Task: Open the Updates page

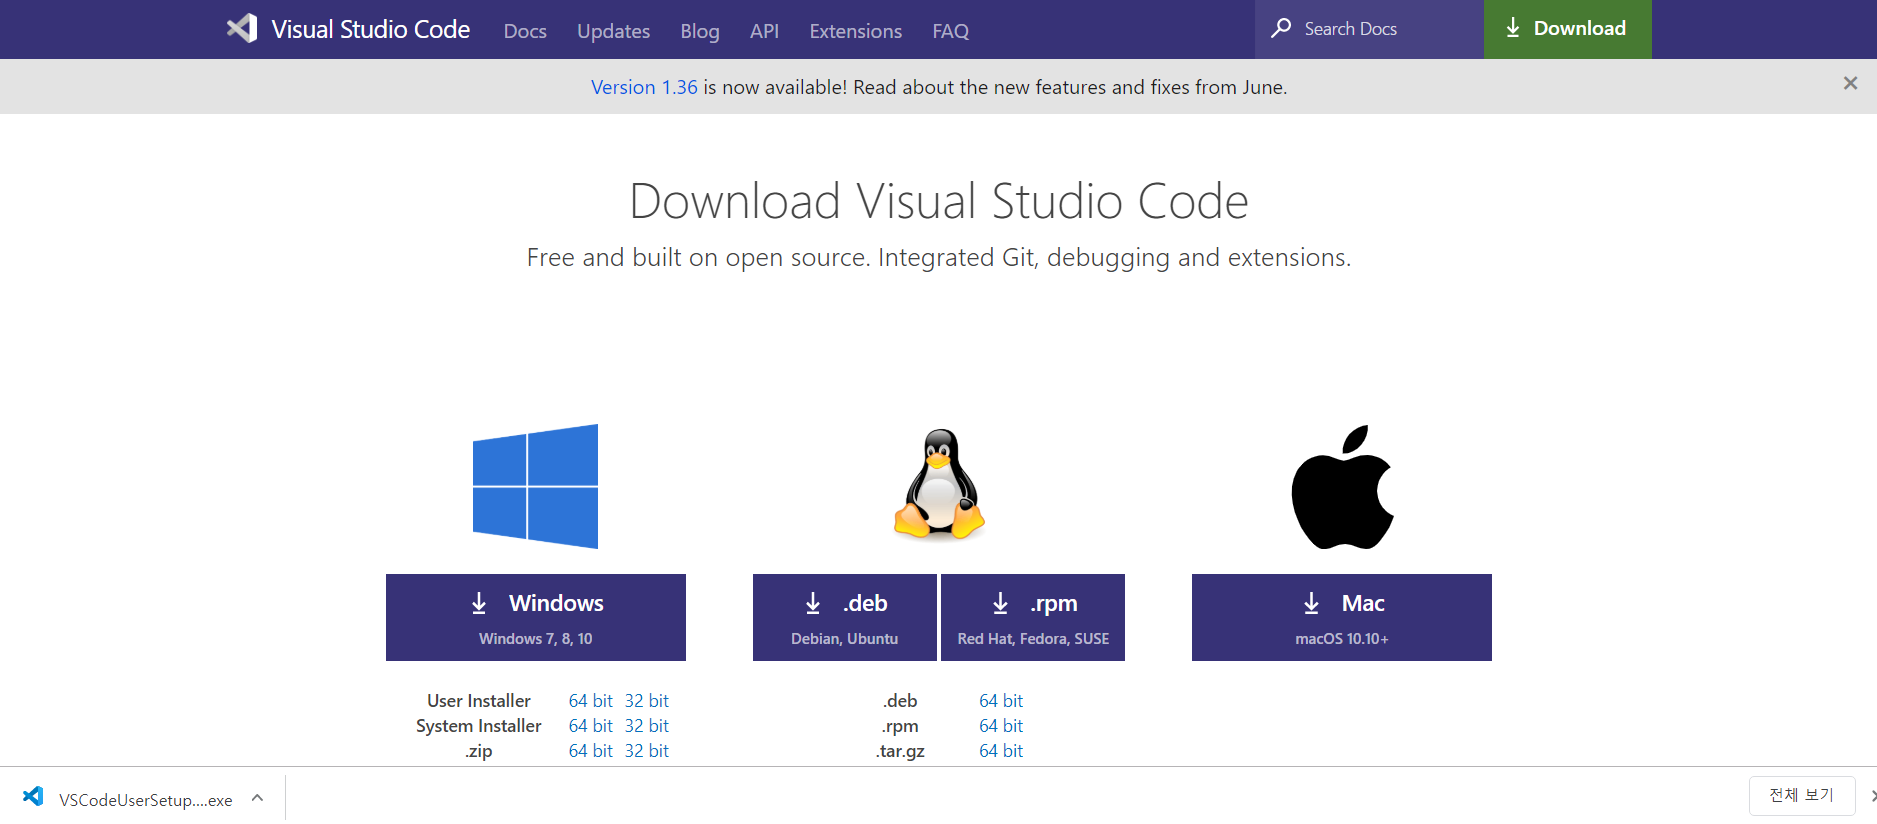Action: 613,31
